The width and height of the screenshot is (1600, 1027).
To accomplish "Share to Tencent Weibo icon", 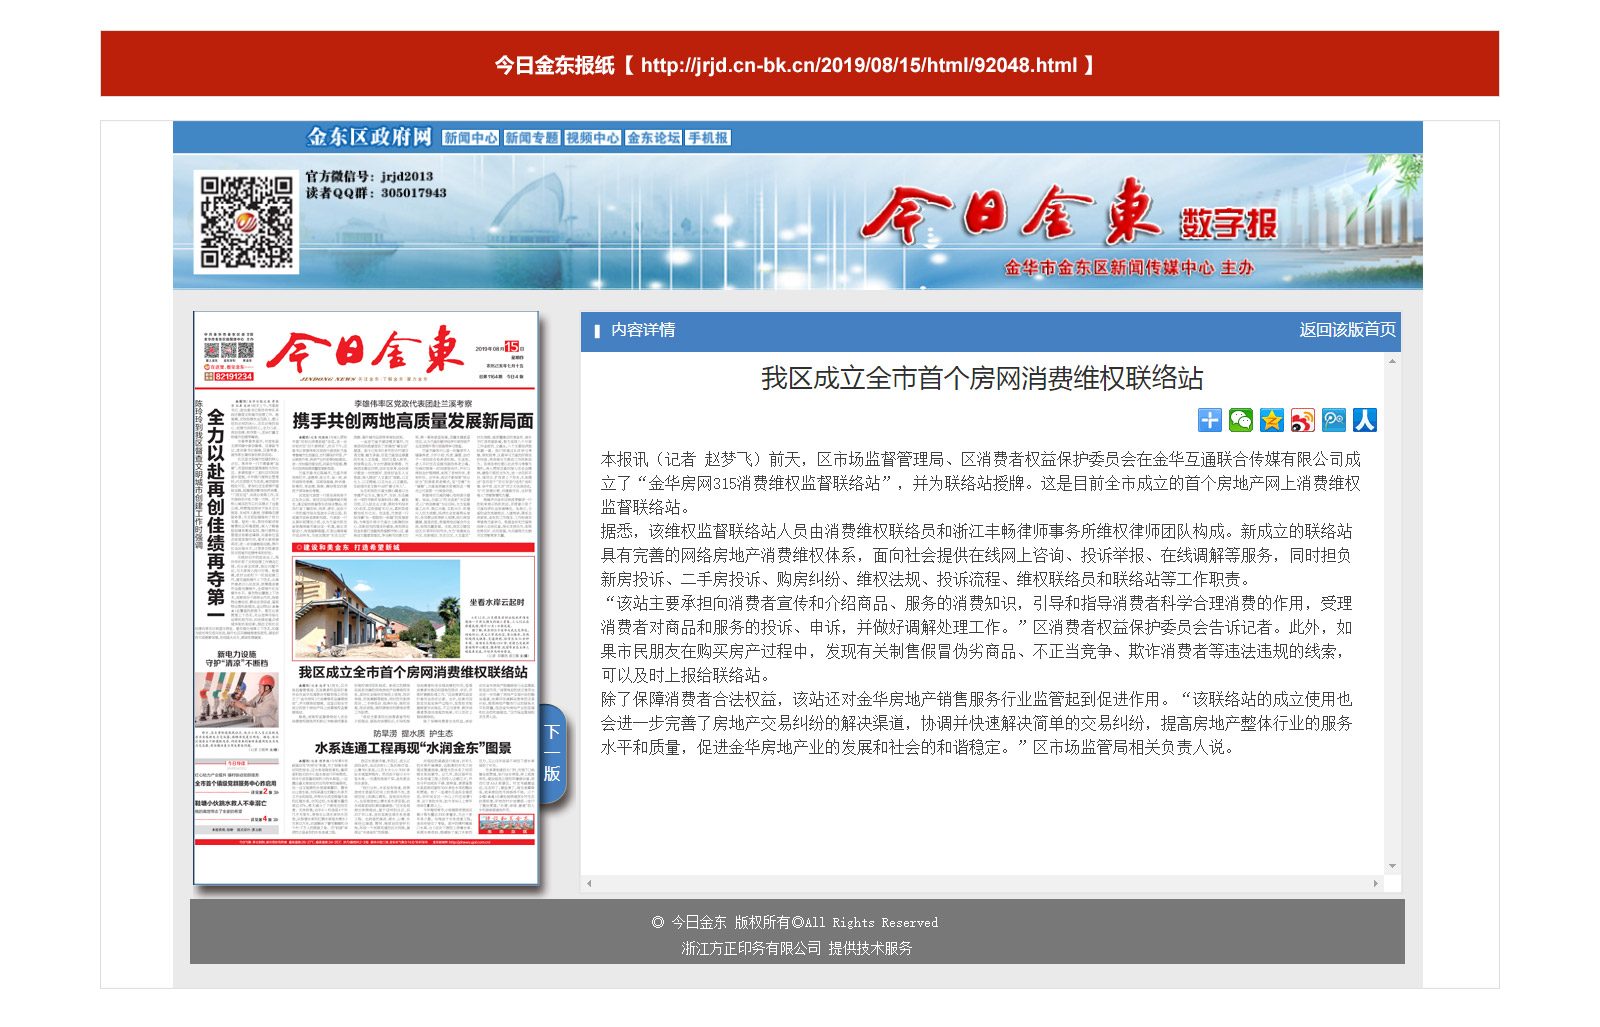I will tap(1334, 420).
